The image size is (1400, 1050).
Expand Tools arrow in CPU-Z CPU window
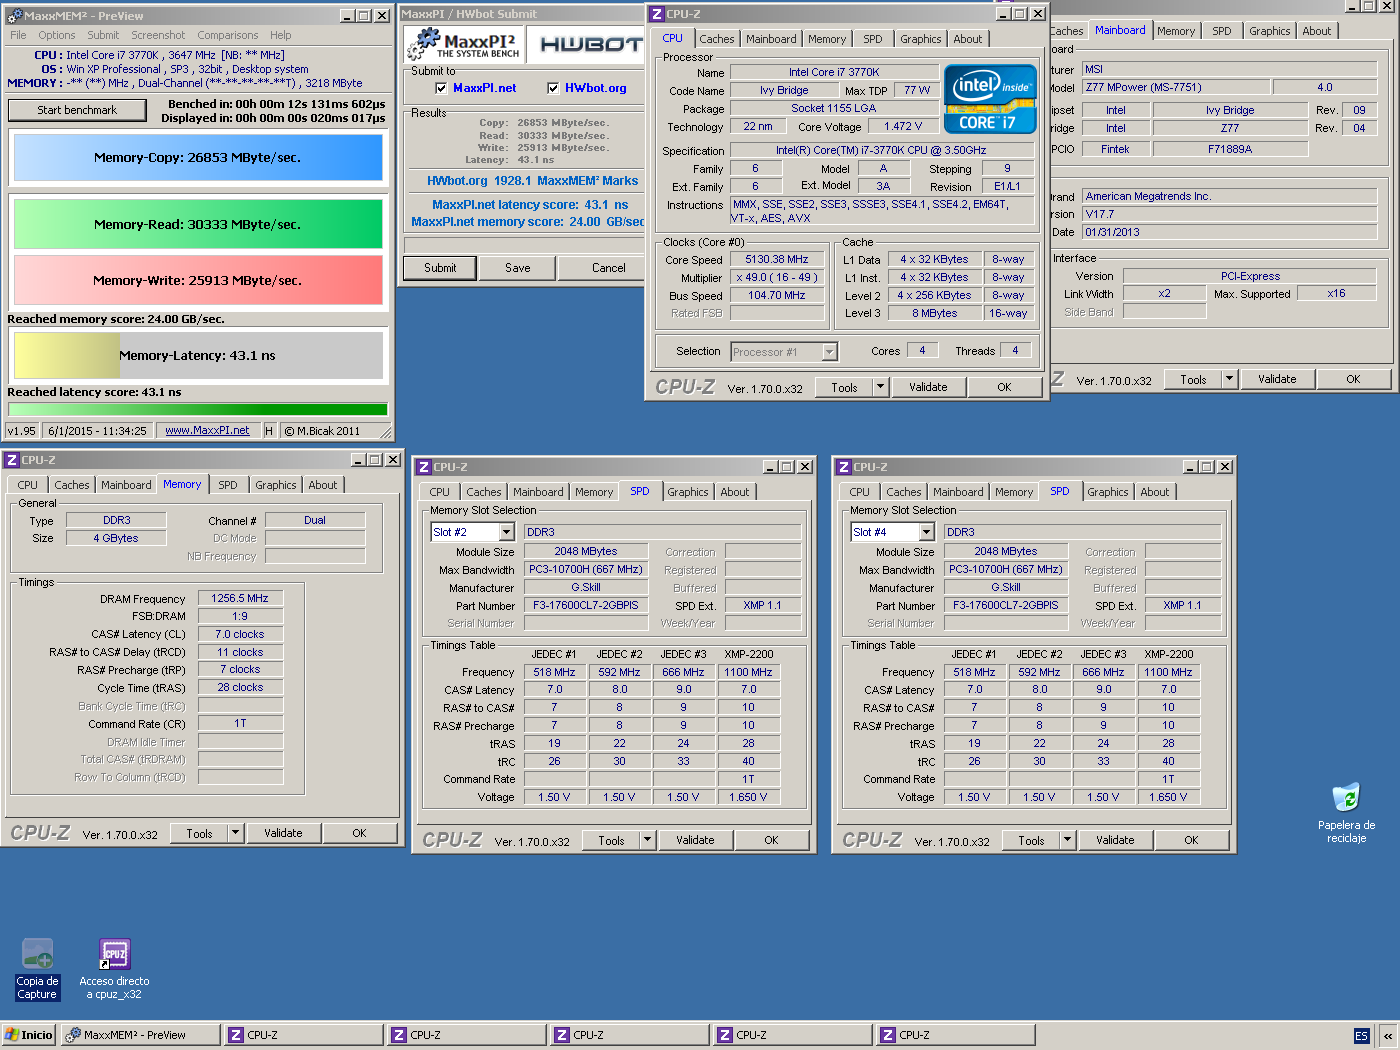pyautogui.click(x=880, y=387)
